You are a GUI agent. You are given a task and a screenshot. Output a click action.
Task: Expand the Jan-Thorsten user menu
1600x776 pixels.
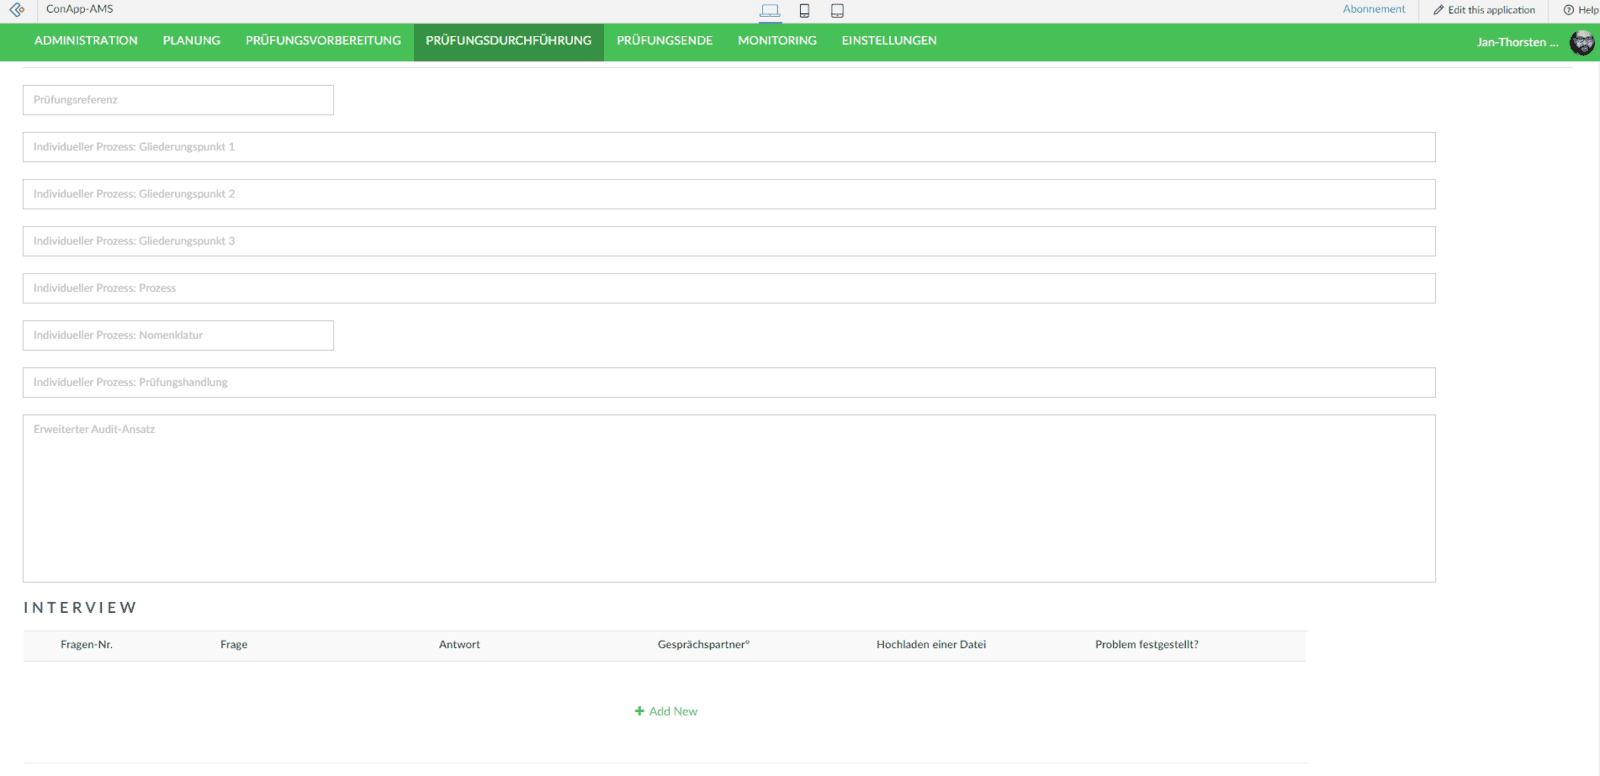point(1516,42)
